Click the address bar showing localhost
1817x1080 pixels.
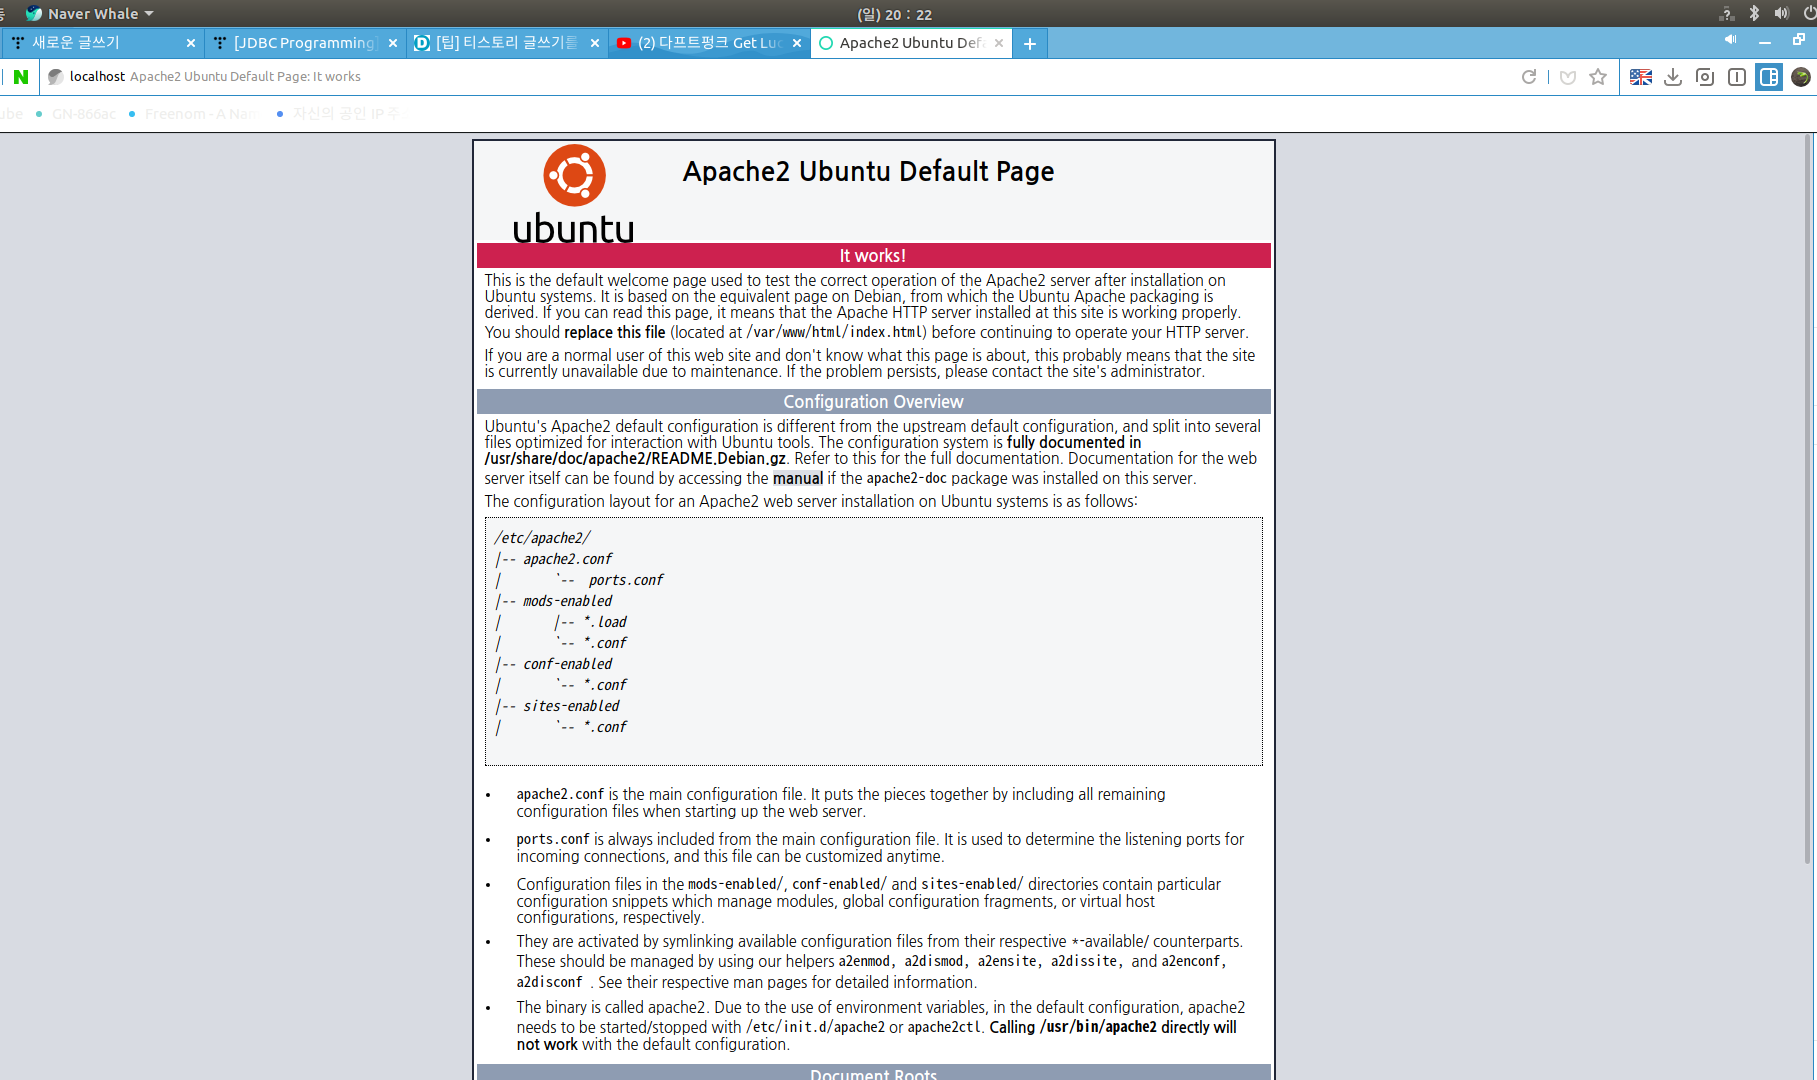click(x=780, y=77)
